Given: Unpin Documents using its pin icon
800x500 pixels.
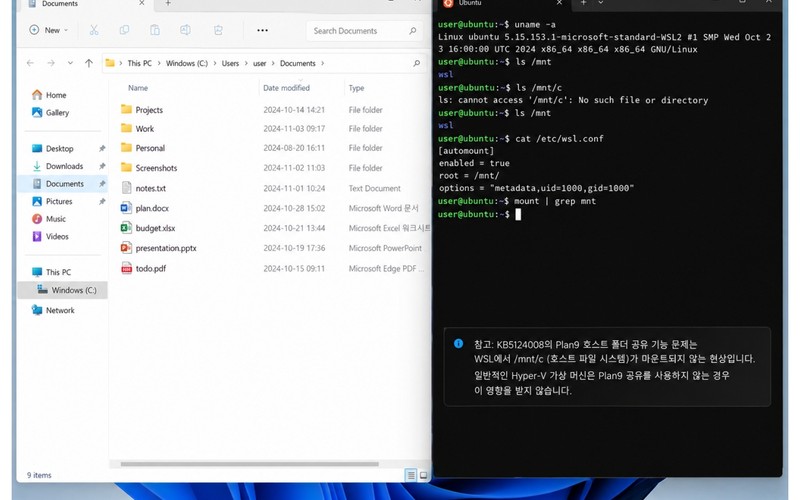Looking at the screenshot, I should tap(102, 184).
